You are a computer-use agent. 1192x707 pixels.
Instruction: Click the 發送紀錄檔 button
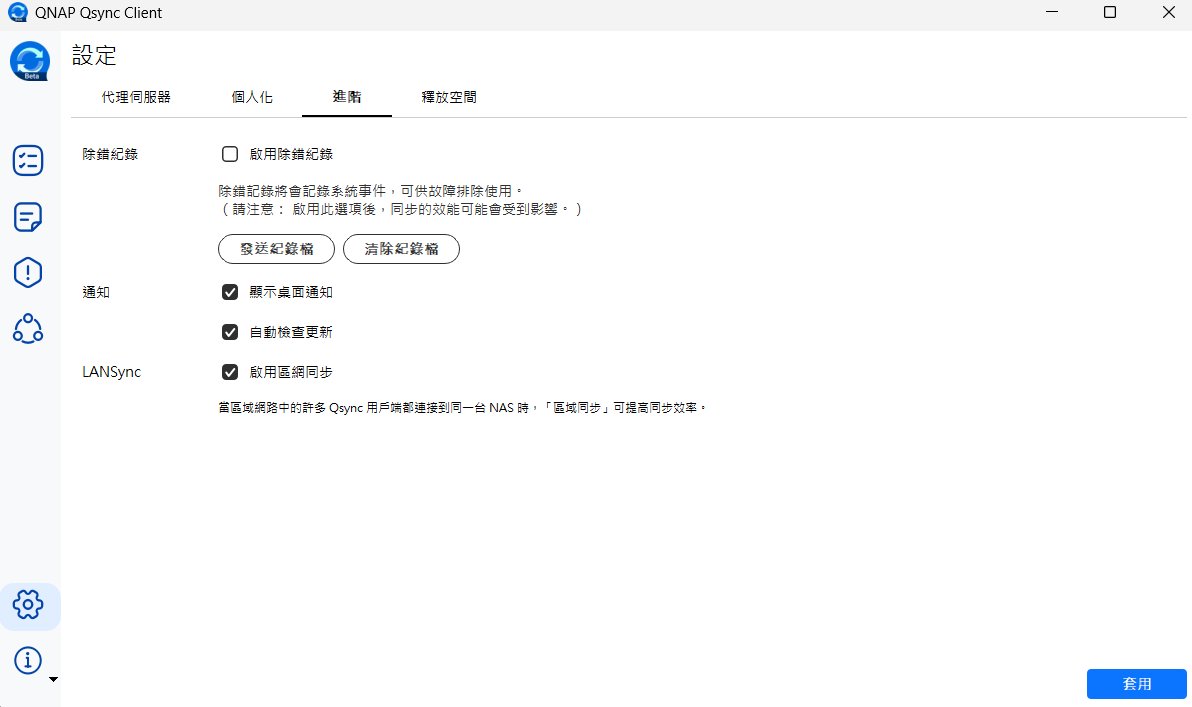click(x=276, y=250)
